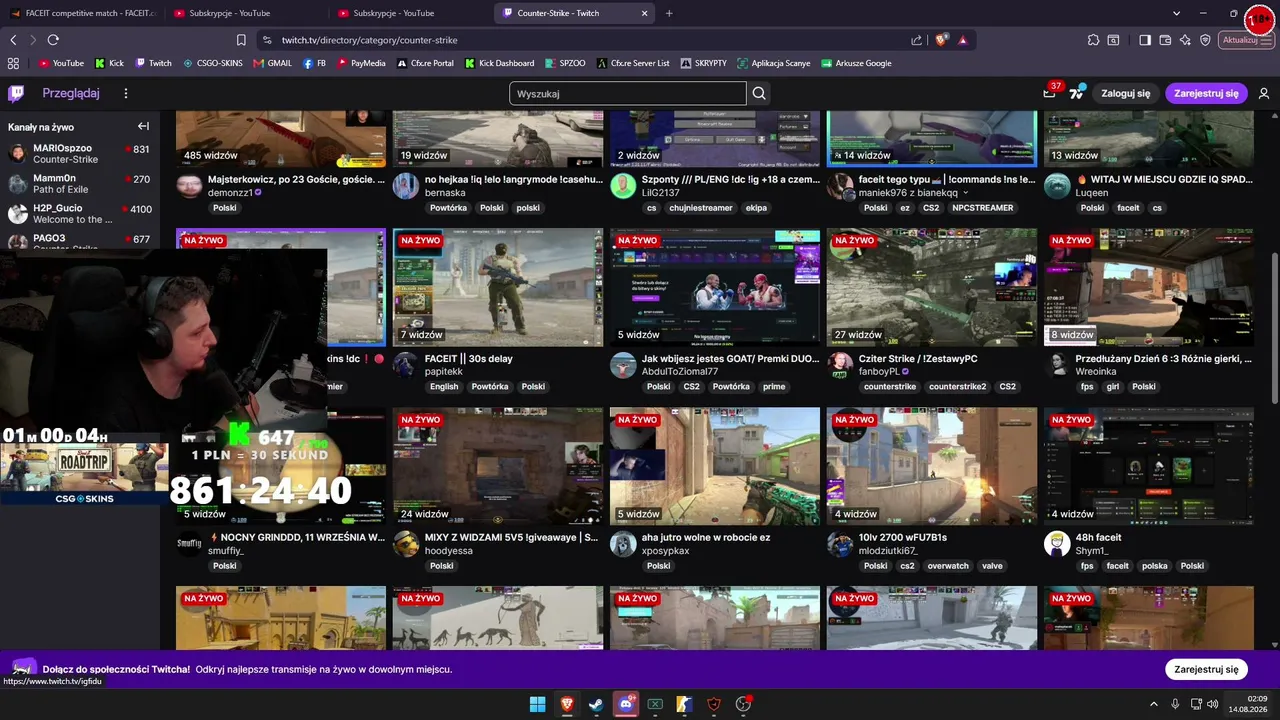Click the Brave browser taskbar icon
Screen dimensions: 1280x720
(567, 704)
